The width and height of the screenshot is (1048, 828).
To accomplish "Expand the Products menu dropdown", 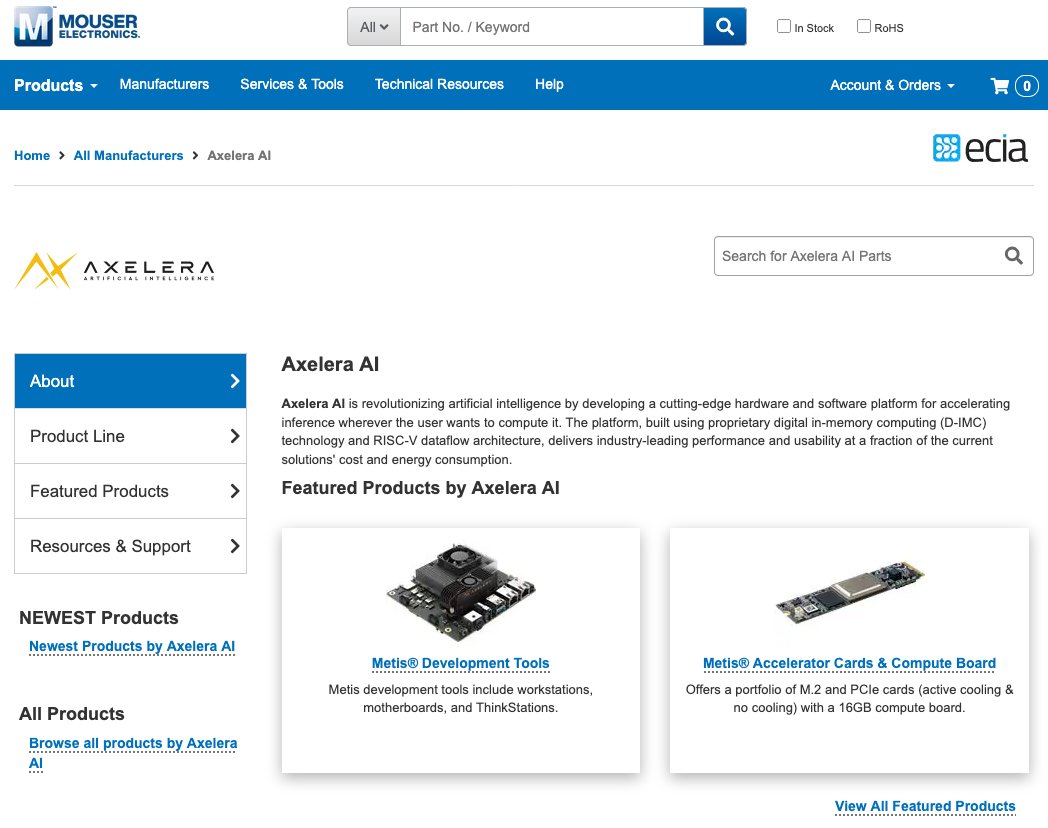I will point(55,86).
